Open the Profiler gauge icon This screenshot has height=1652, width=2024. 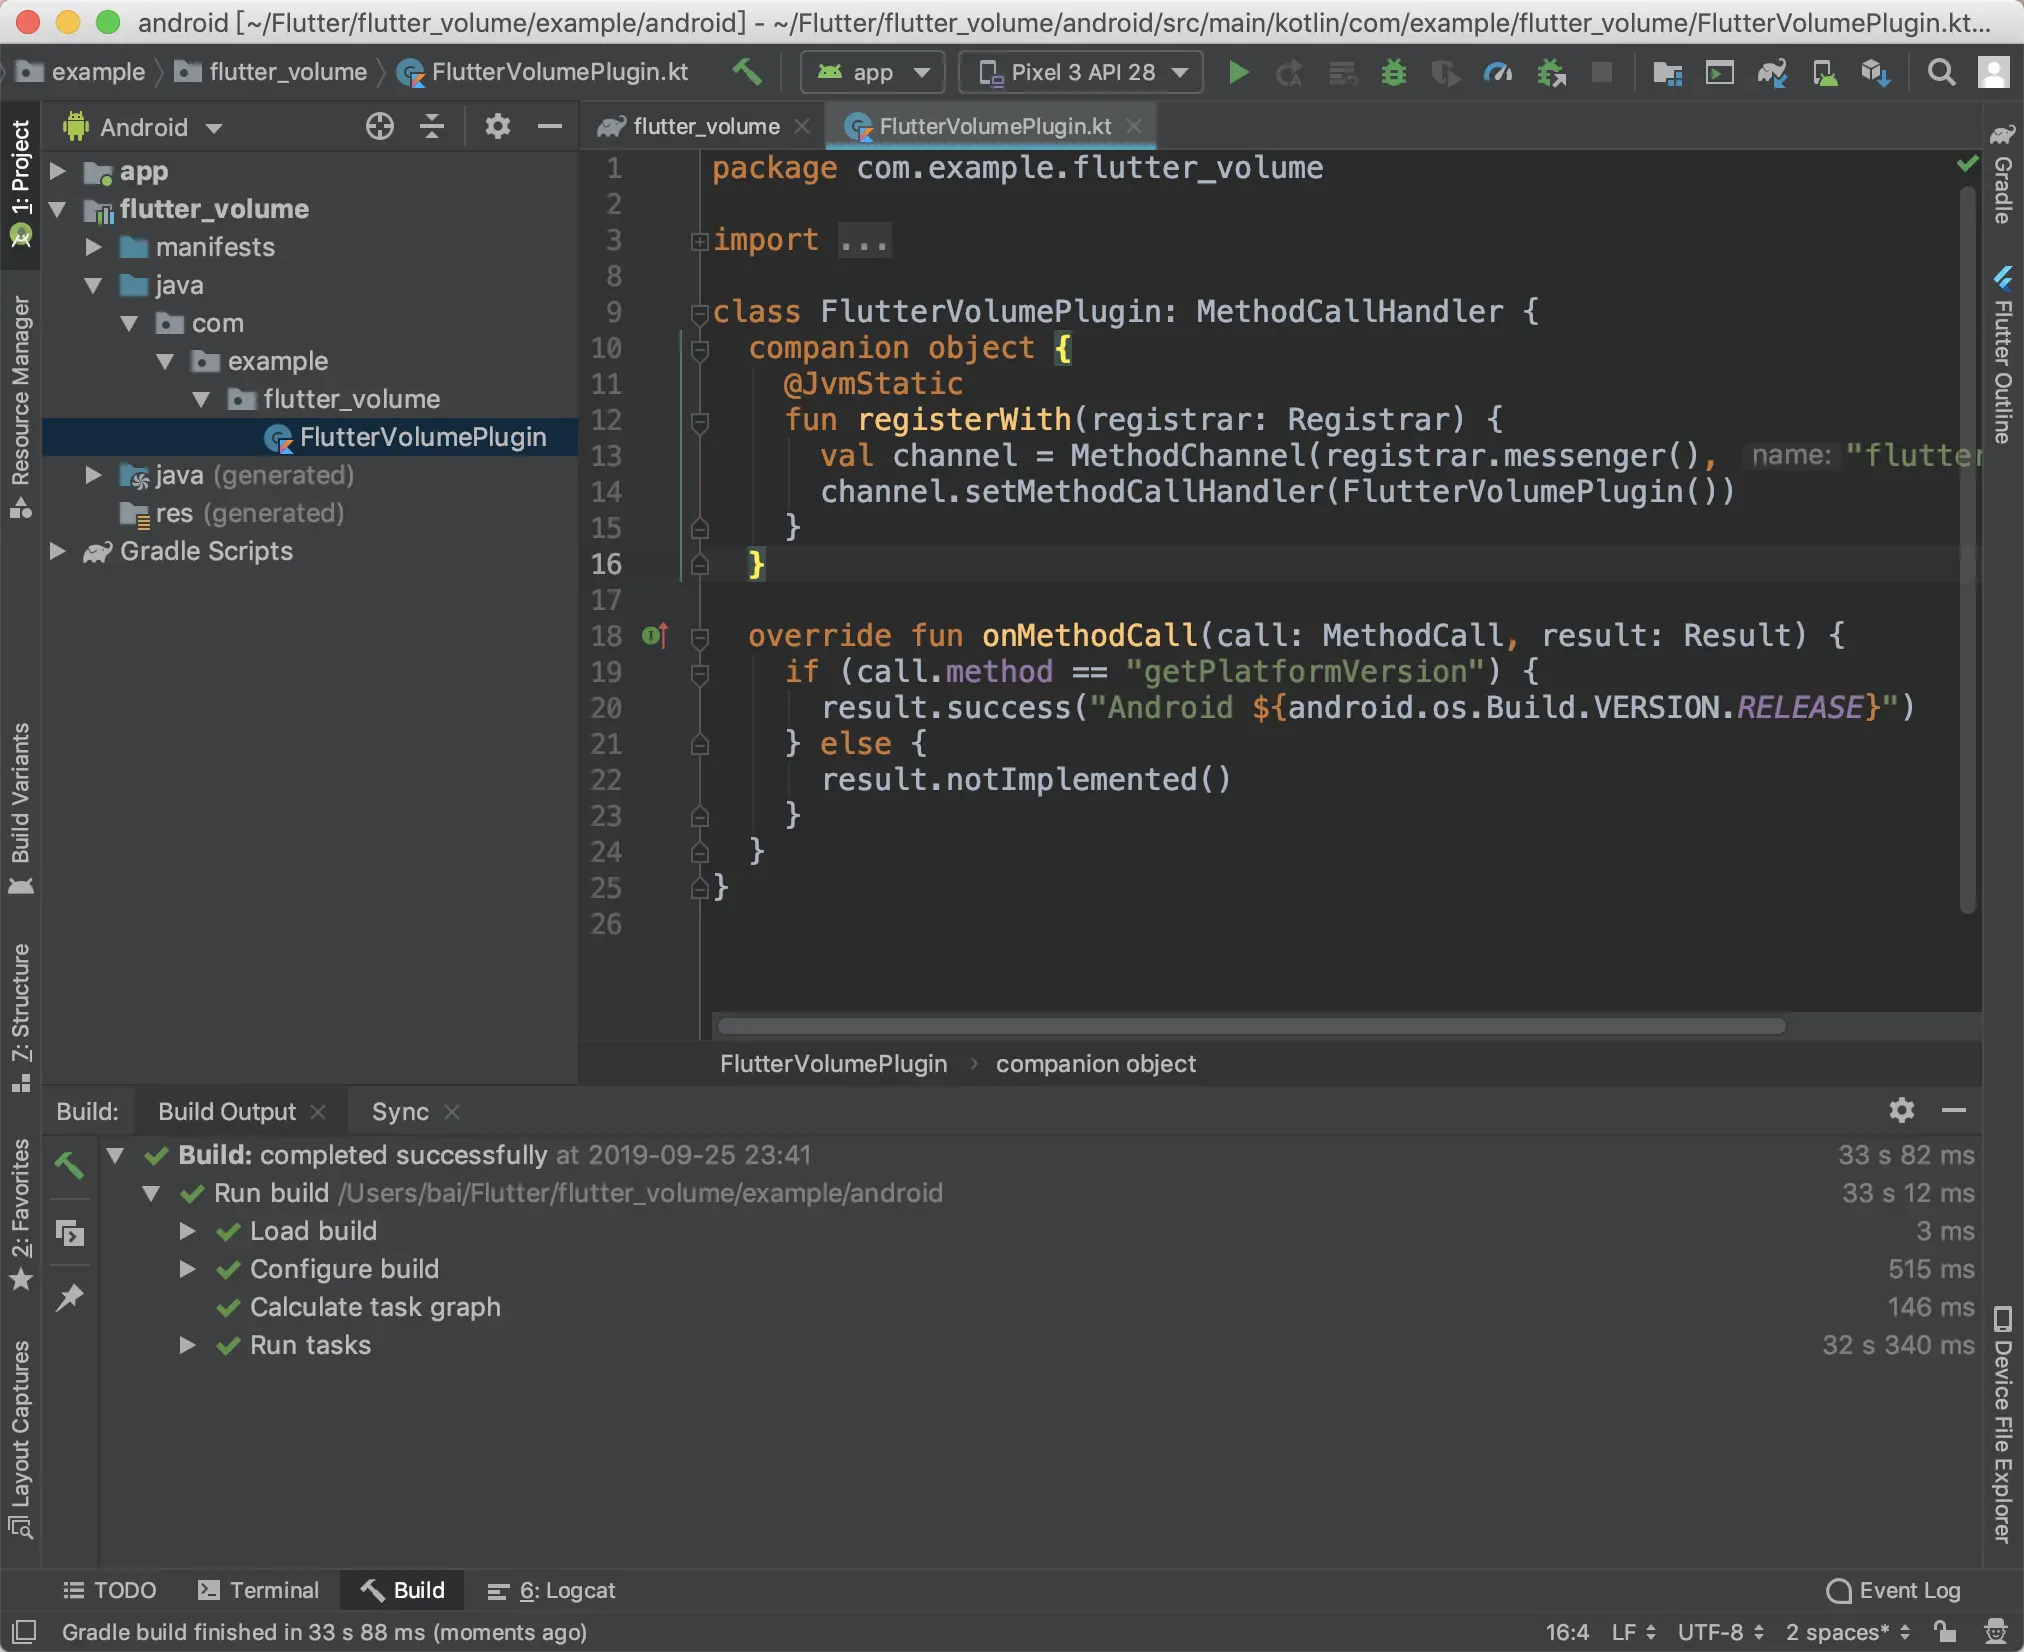(x=1497, y=72)
